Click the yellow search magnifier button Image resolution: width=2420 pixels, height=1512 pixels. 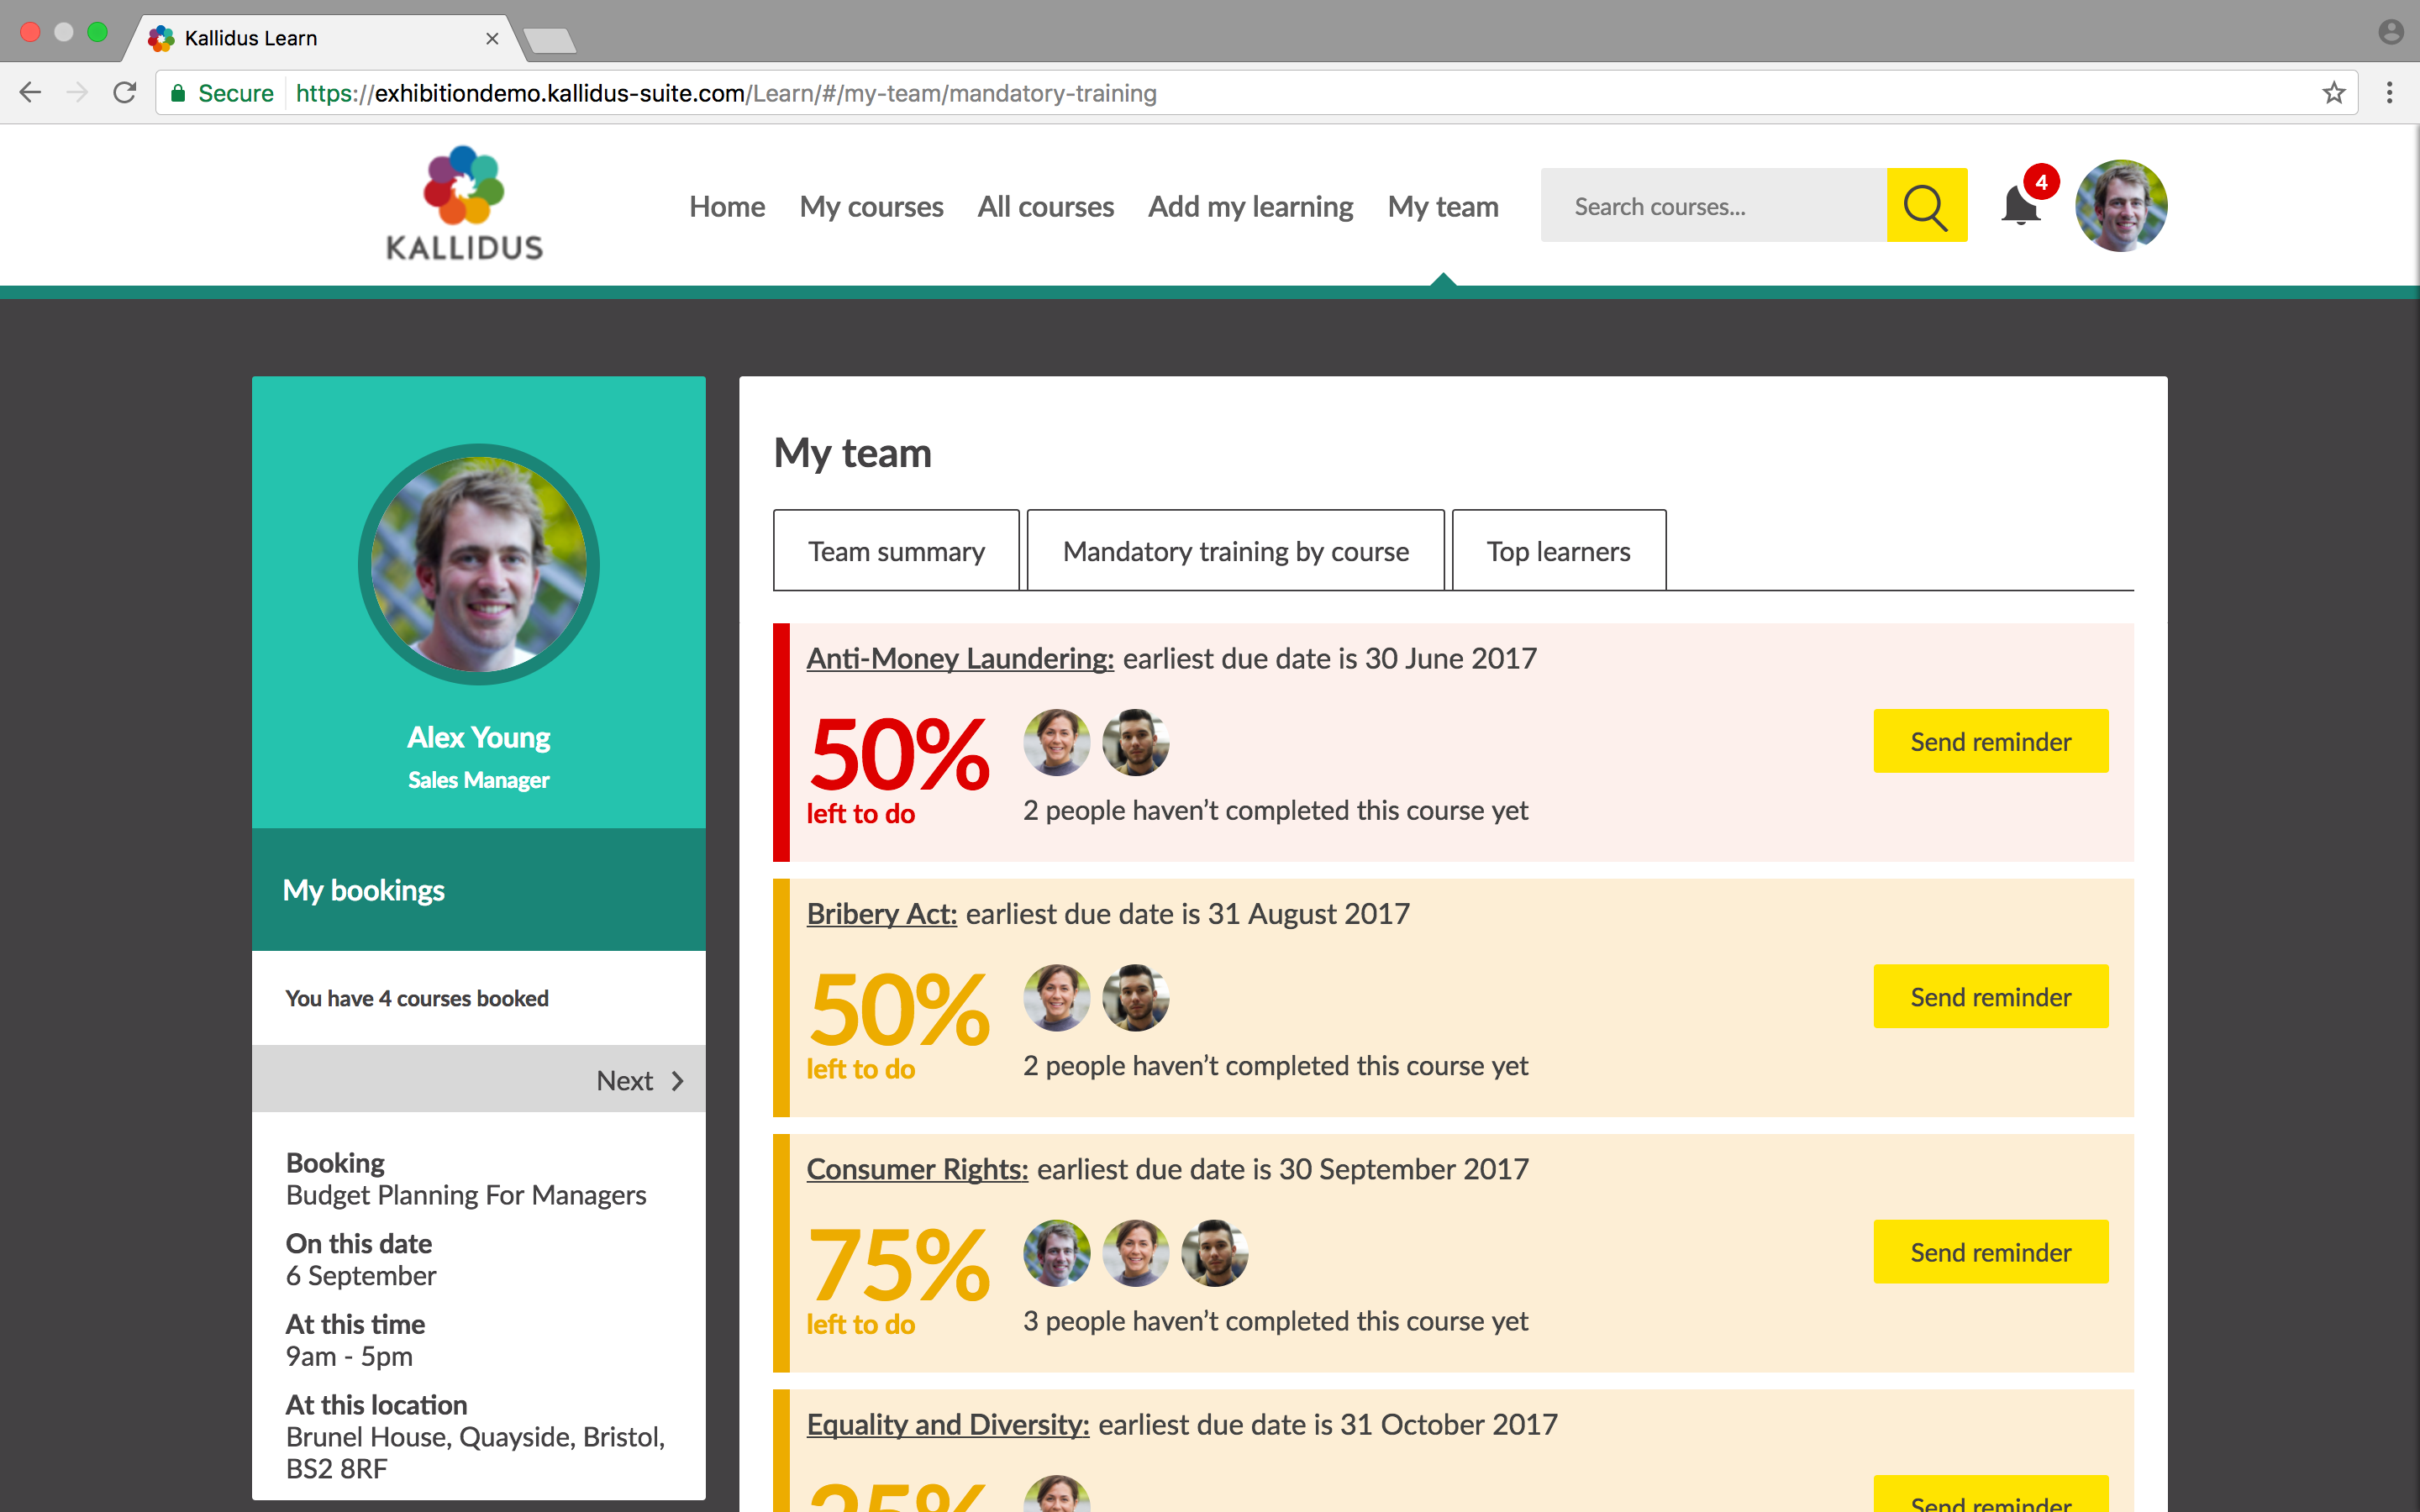point(1926,206)
